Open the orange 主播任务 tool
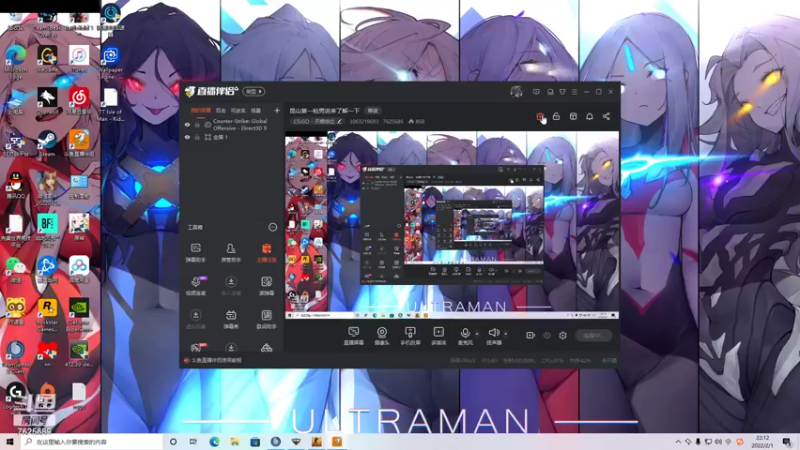800x450 pixels. [x=266, y=253]
